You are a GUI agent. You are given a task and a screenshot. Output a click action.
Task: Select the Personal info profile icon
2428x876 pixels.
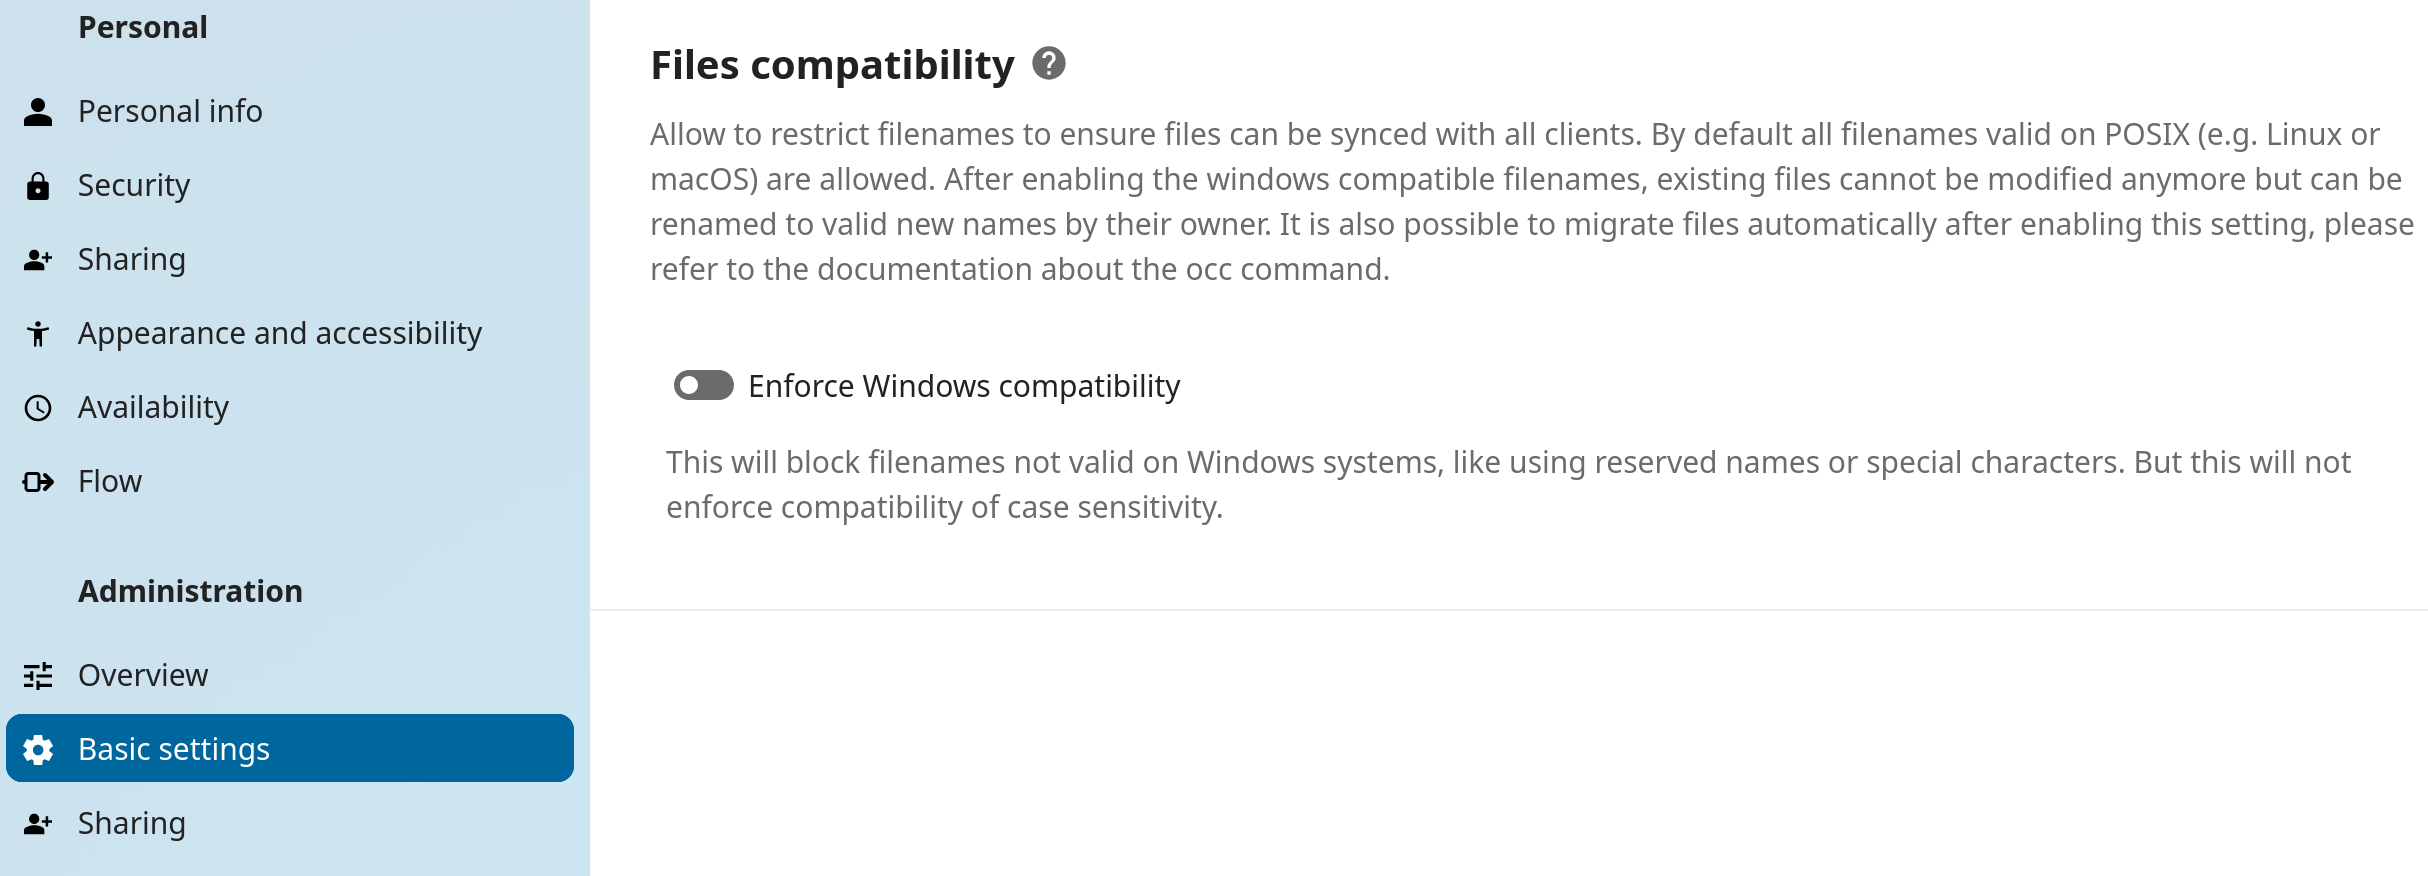click(39, 111)
